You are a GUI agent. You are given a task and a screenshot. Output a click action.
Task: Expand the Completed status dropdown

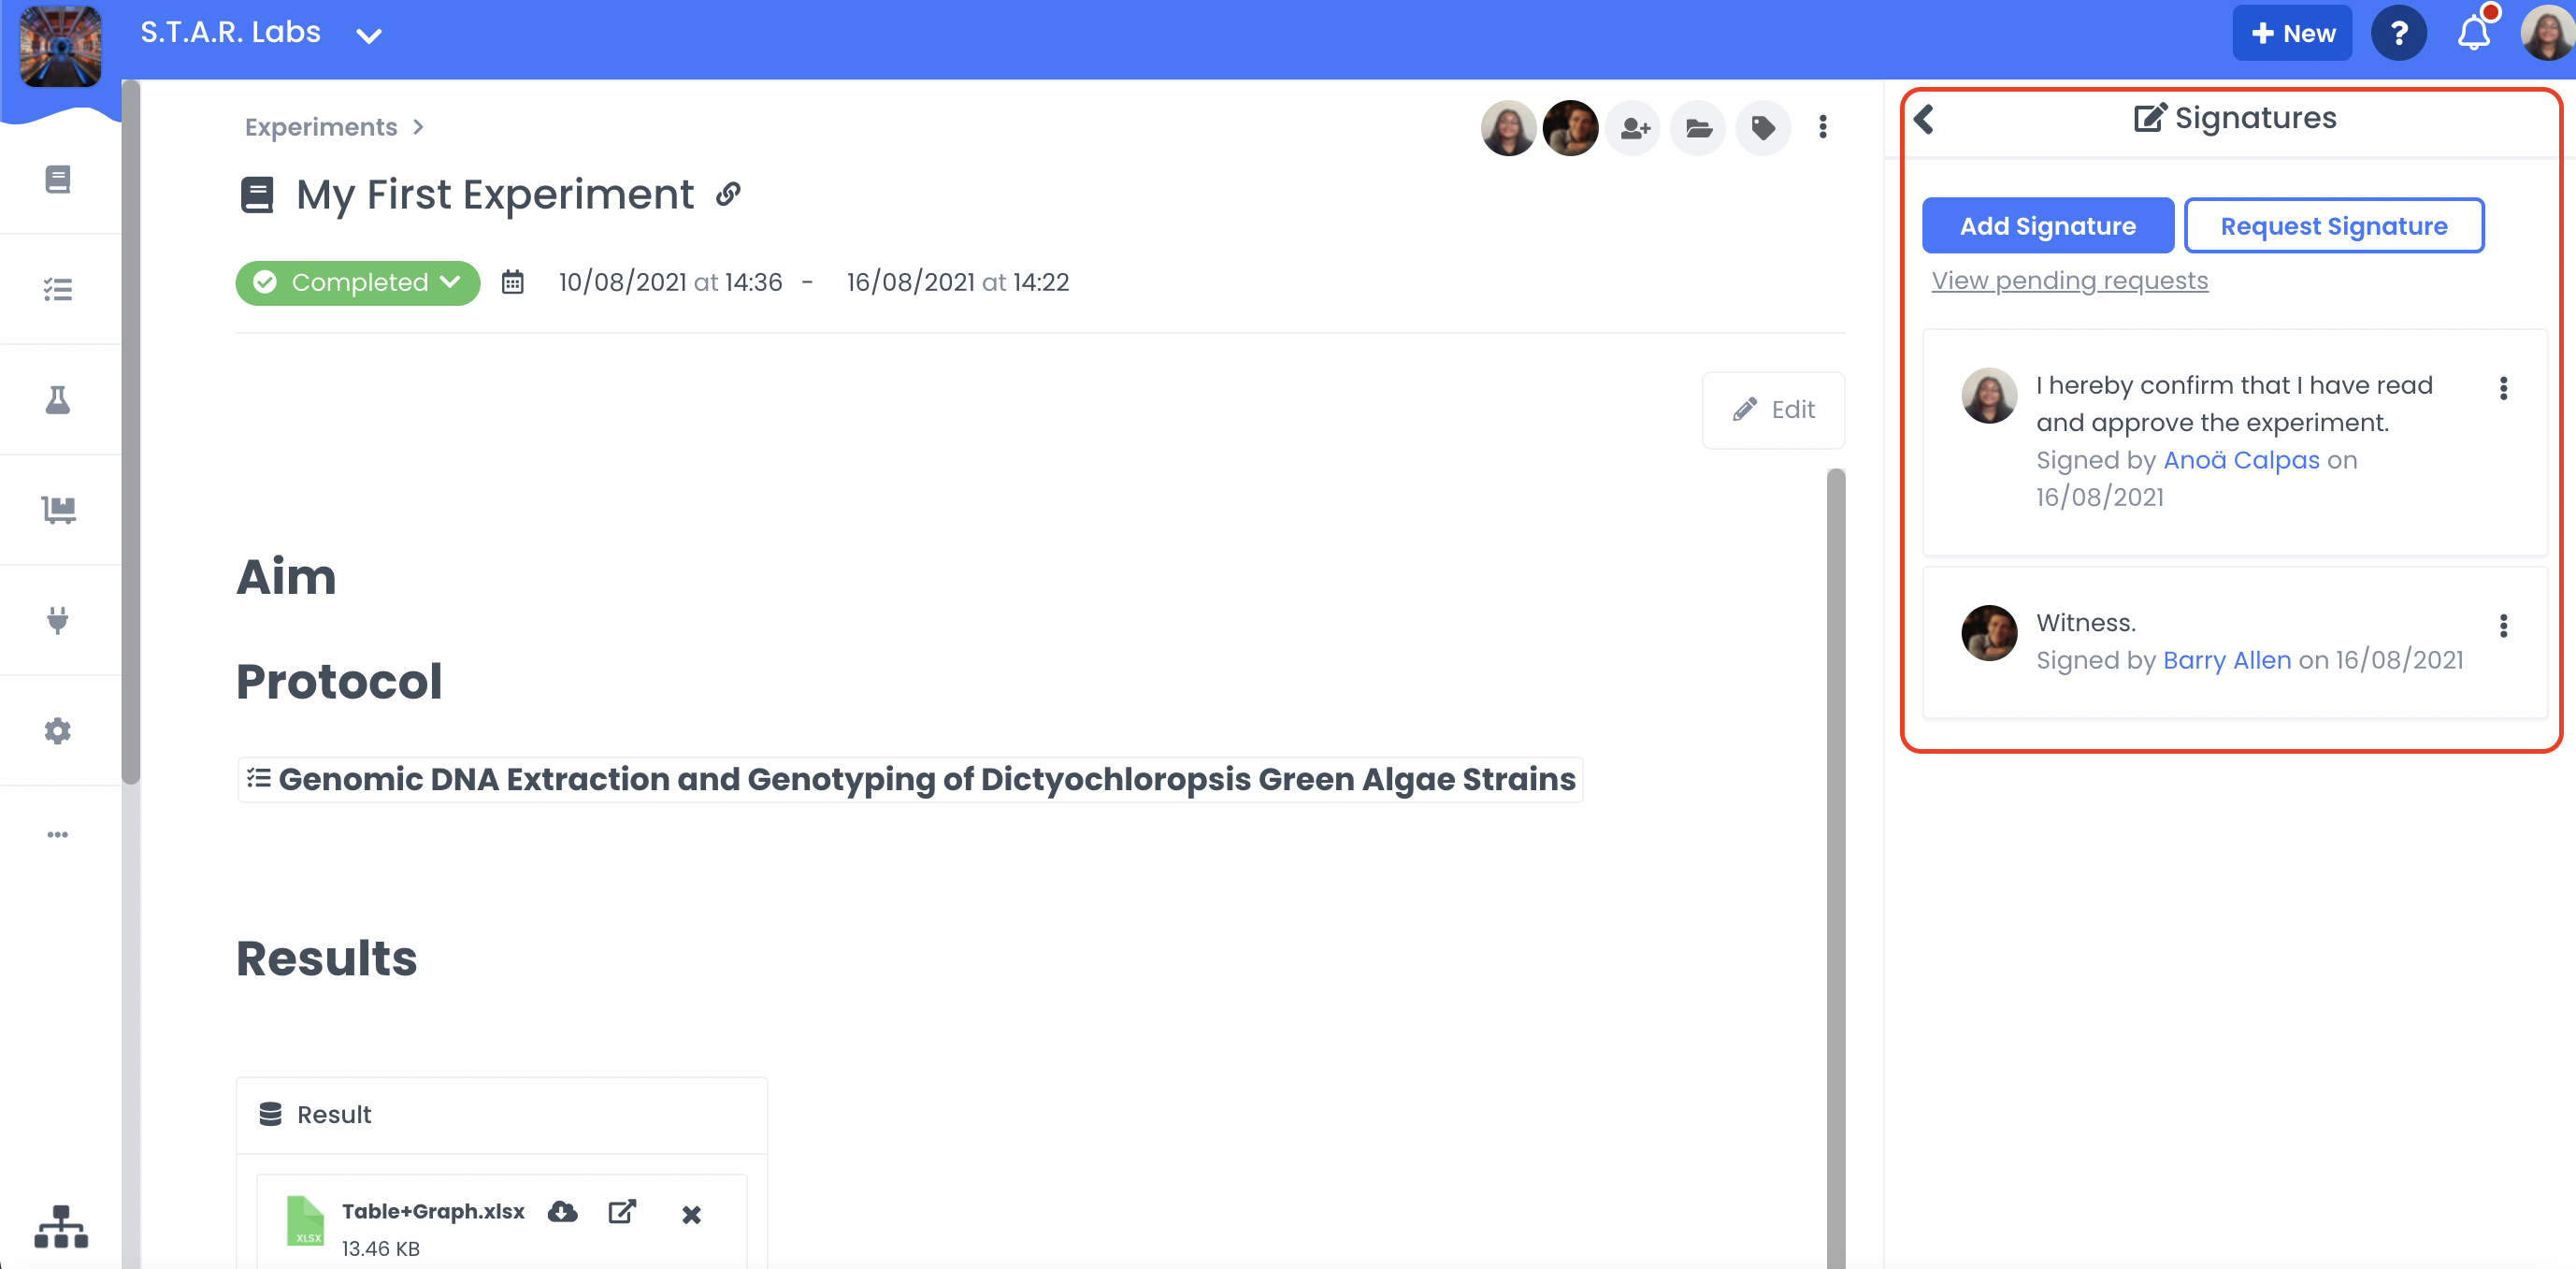(358, 283)
